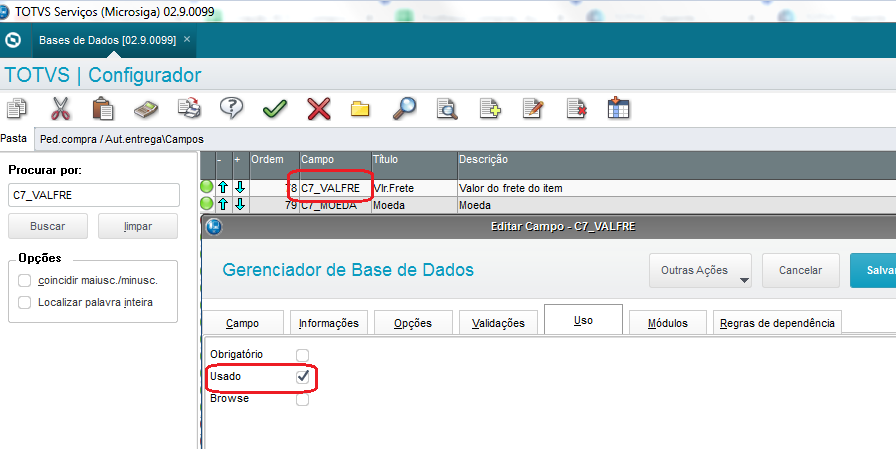Move C7_VALFRE field down with arrow
Viewport: 896px width, 449px height.
[x=240, y=187]
